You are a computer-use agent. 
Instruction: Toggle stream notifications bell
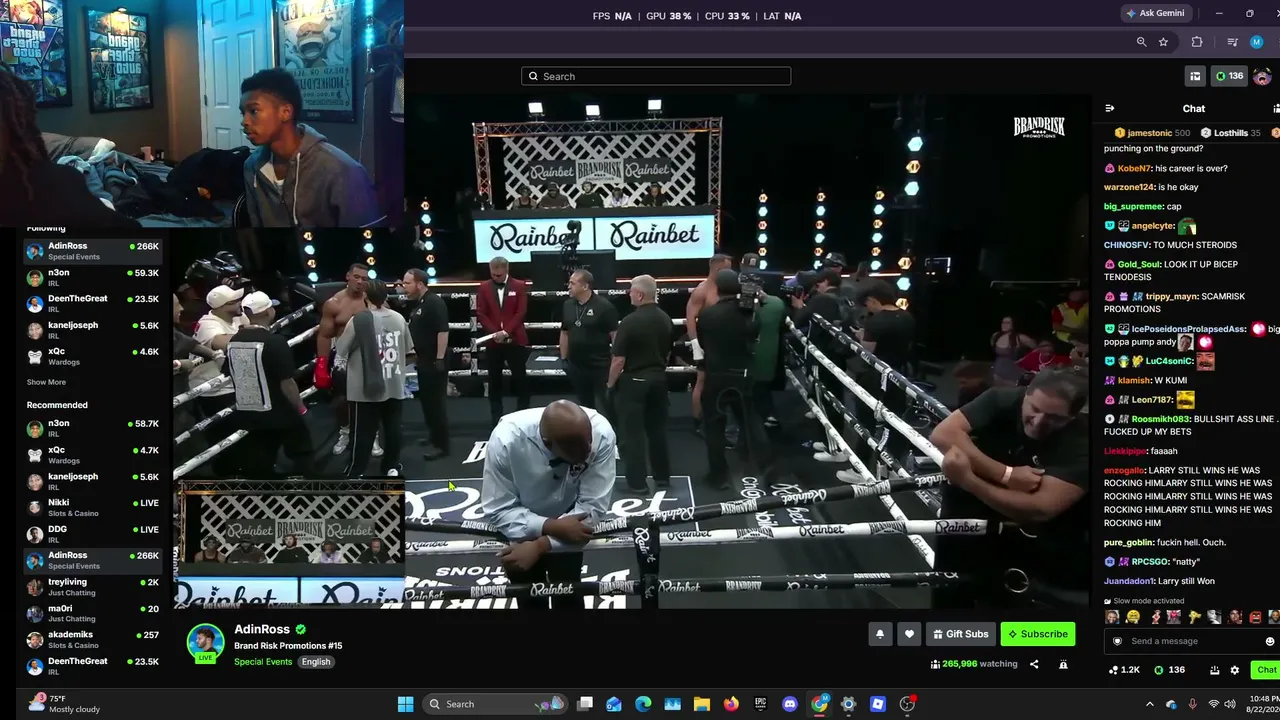click(880, 634)
